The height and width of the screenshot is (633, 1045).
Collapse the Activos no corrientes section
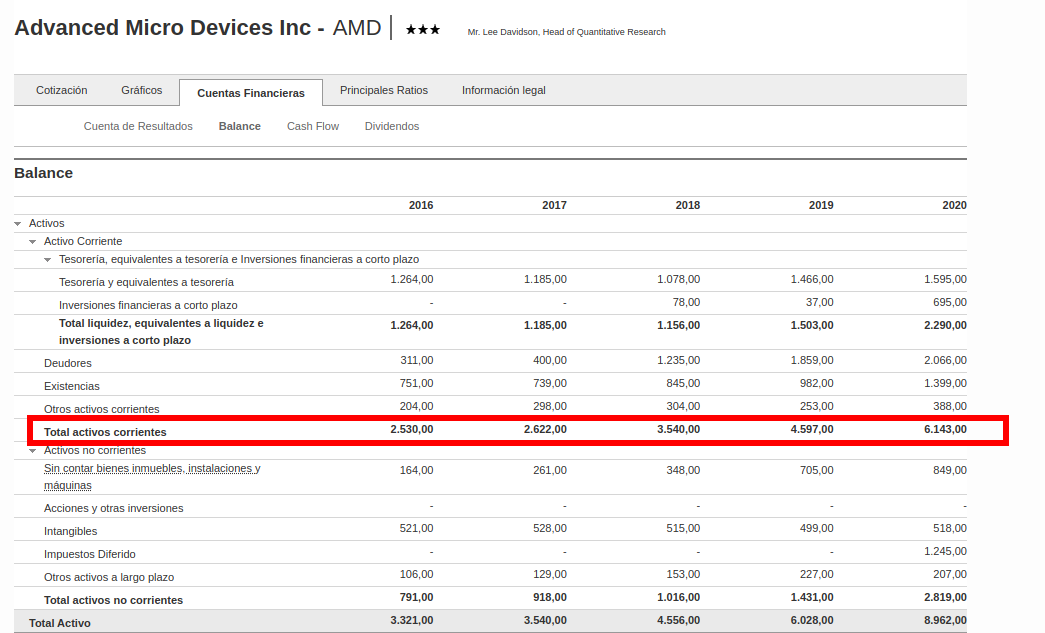(x=33, y=451)
